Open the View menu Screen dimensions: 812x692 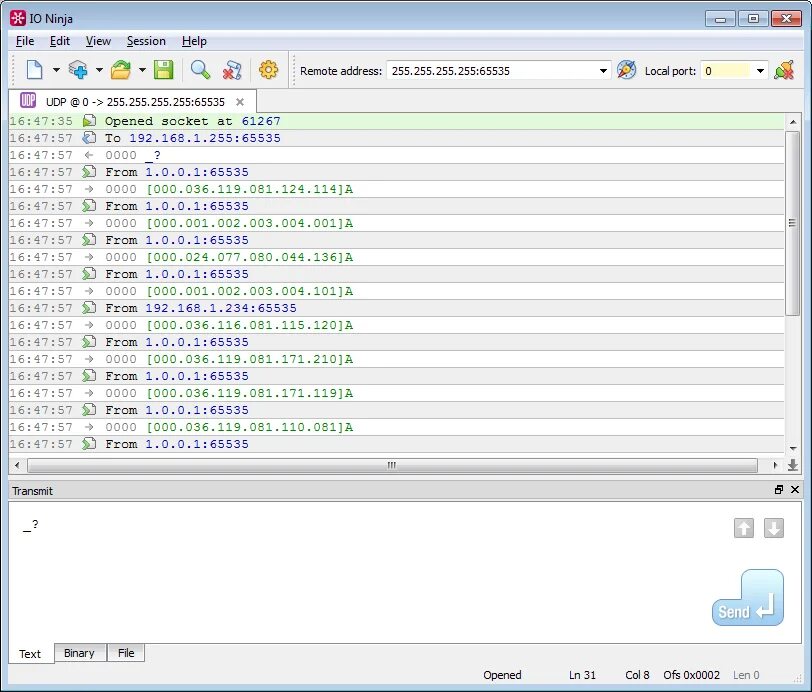pyautogui.click(x=98, y=41)
